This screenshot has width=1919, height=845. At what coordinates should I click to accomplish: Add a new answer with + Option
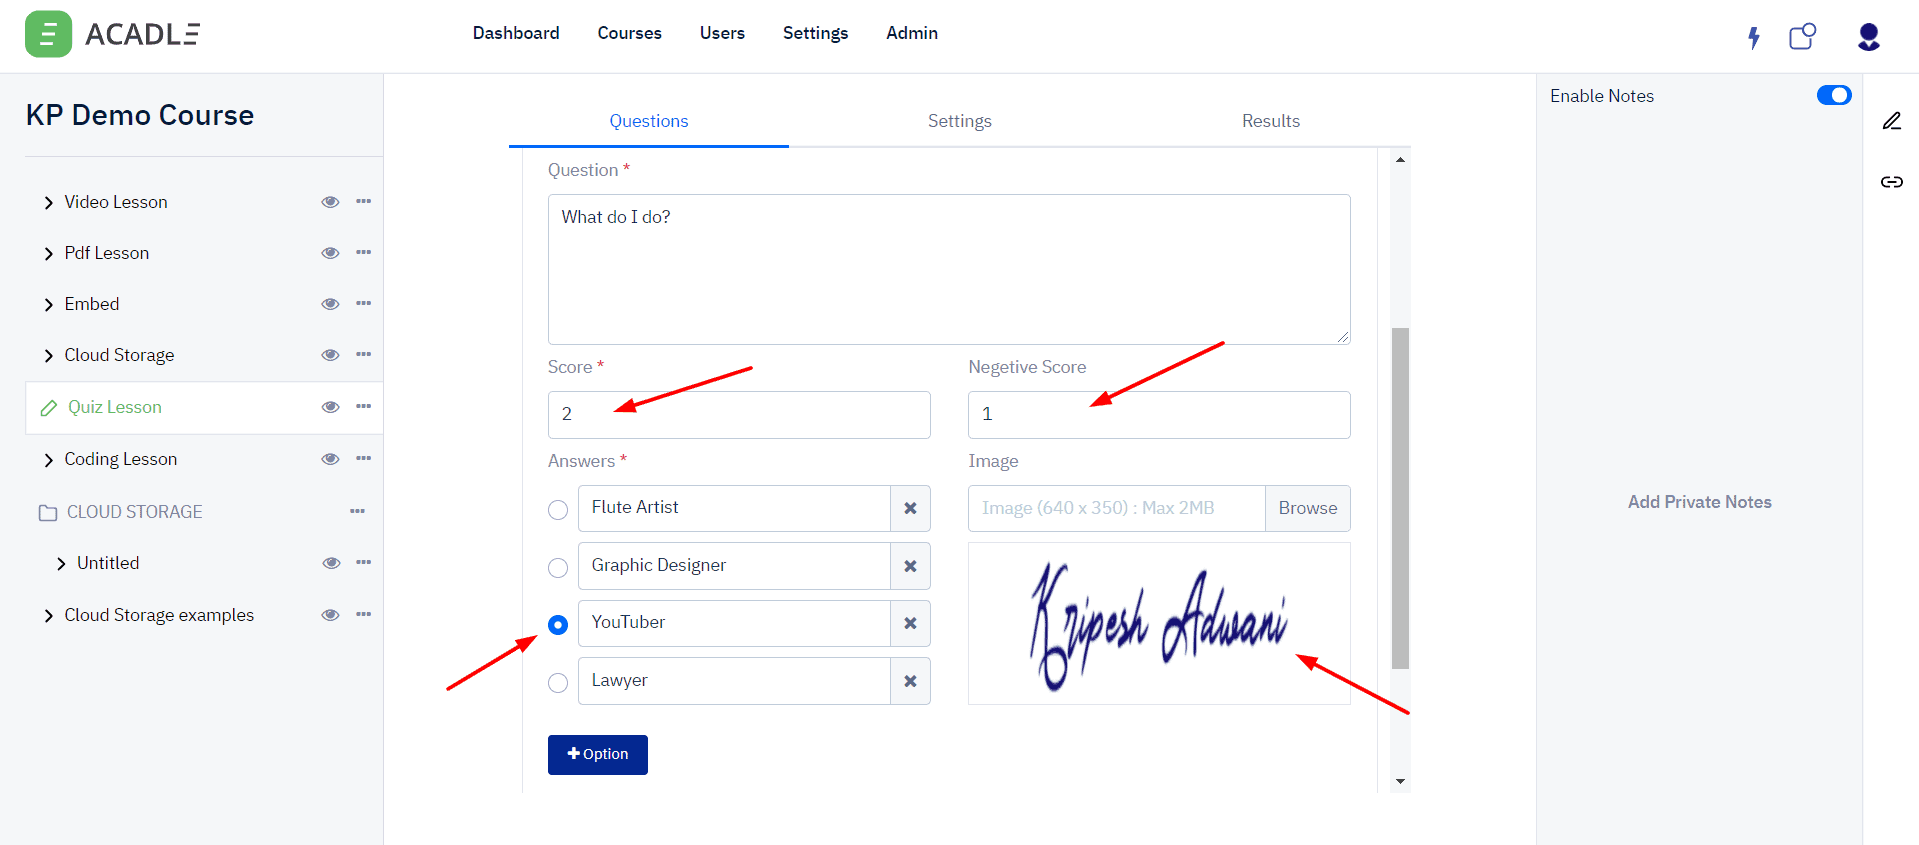click(x=598, y=754)
